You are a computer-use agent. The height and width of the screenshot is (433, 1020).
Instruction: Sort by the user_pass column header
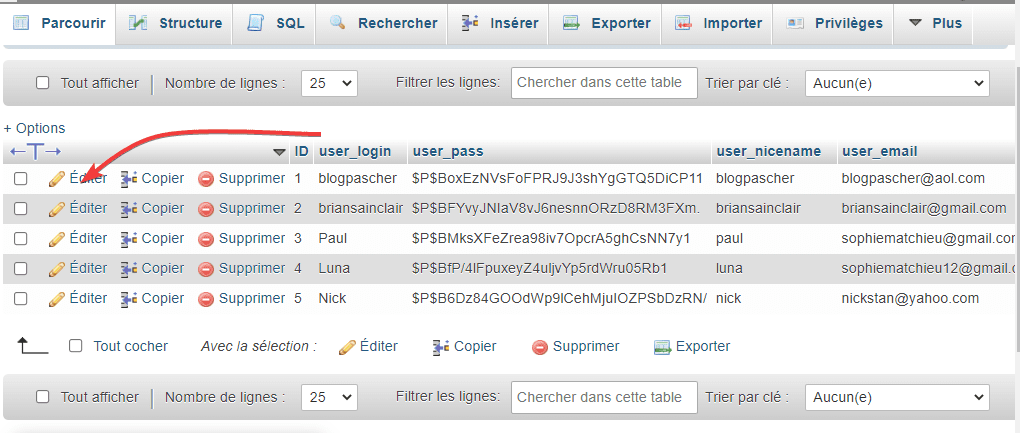point(448,151)
